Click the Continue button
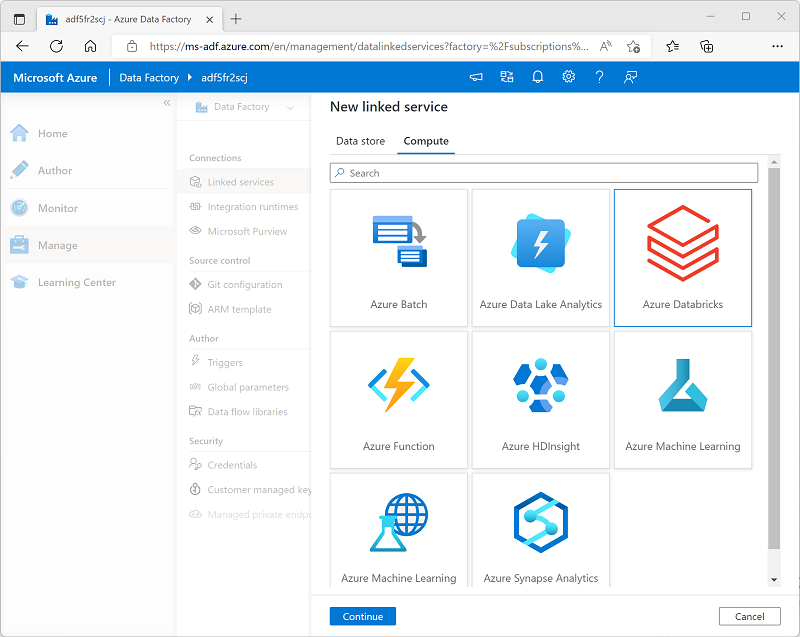This screenshot has width=800, height=637. (362, 616)
